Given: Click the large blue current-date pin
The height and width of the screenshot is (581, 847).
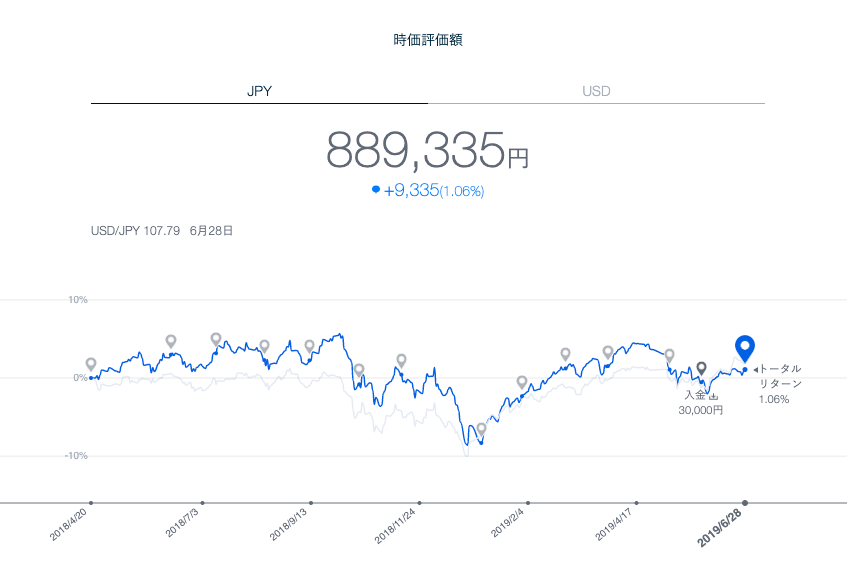Looking at the screenshot, I should 744,348.
